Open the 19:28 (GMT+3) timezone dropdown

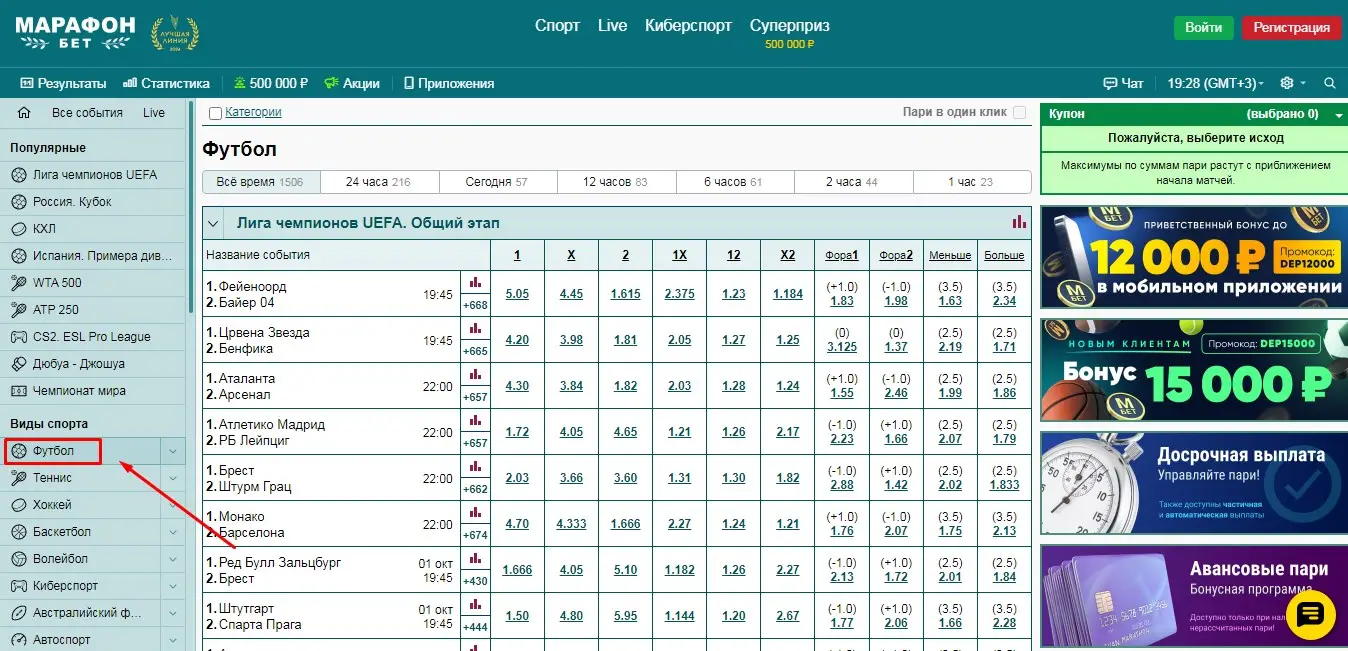tap(1215, 83)
